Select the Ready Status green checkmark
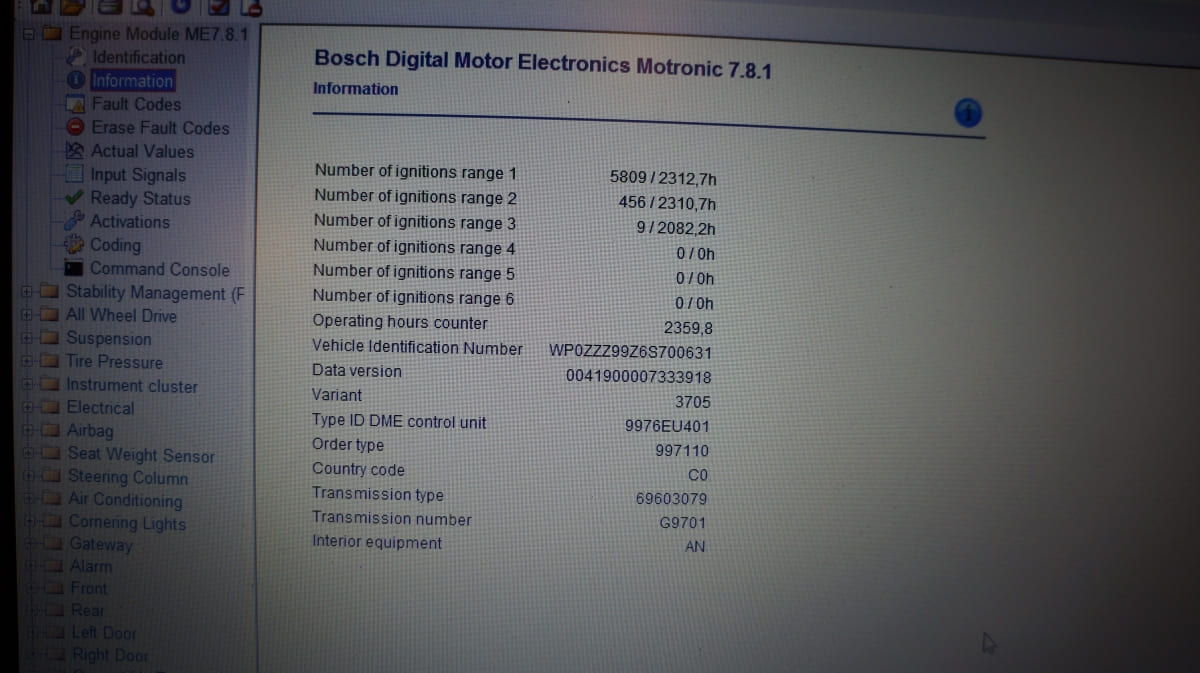The width and height of the screenshot is (1200, 673). click(x=76, y=197)
